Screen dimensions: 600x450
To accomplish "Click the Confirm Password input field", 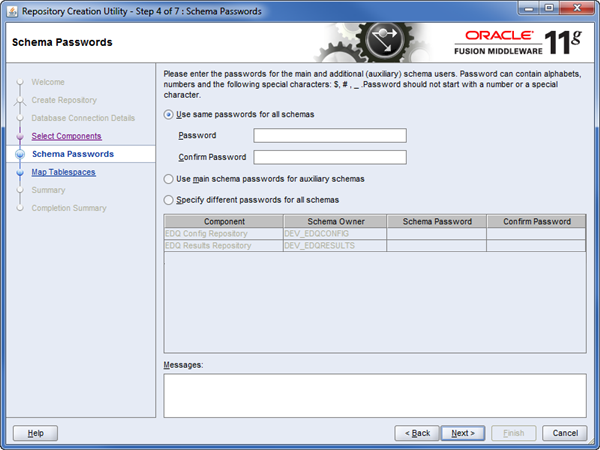I will point(330,157).
